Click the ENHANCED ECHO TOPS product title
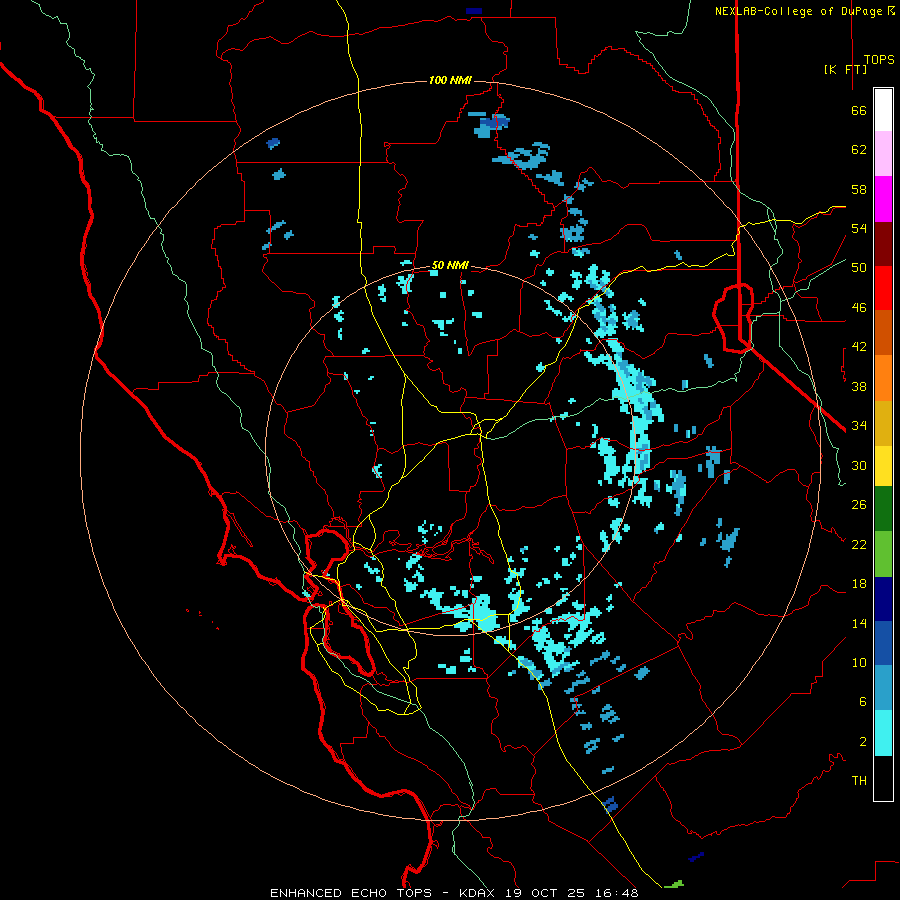 [x=350, y=893]
